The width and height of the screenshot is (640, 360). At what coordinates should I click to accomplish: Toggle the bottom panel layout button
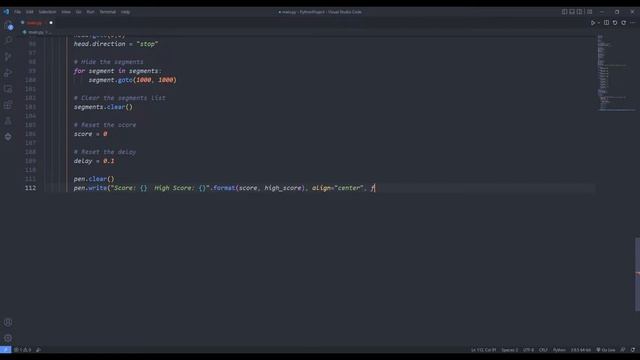click(x=572, y=12)
